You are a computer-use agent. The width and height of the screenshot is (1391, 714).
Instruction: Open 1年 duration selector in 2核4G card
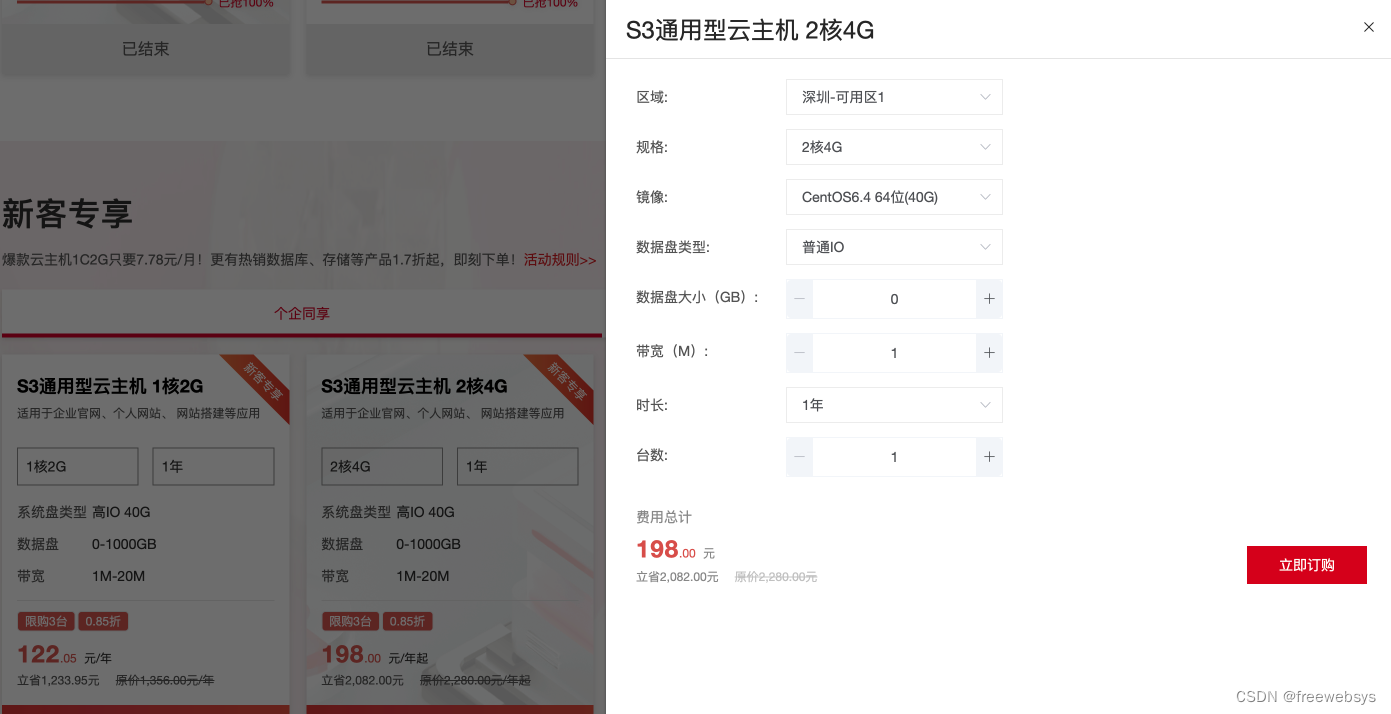click(x=518, y=466)
